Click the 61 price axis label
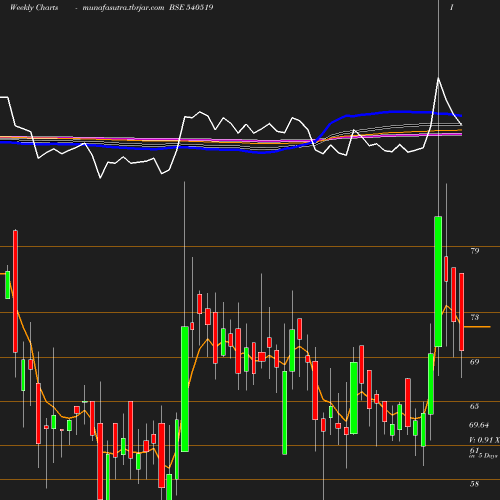The image size is (500, 500). point(474,450)
